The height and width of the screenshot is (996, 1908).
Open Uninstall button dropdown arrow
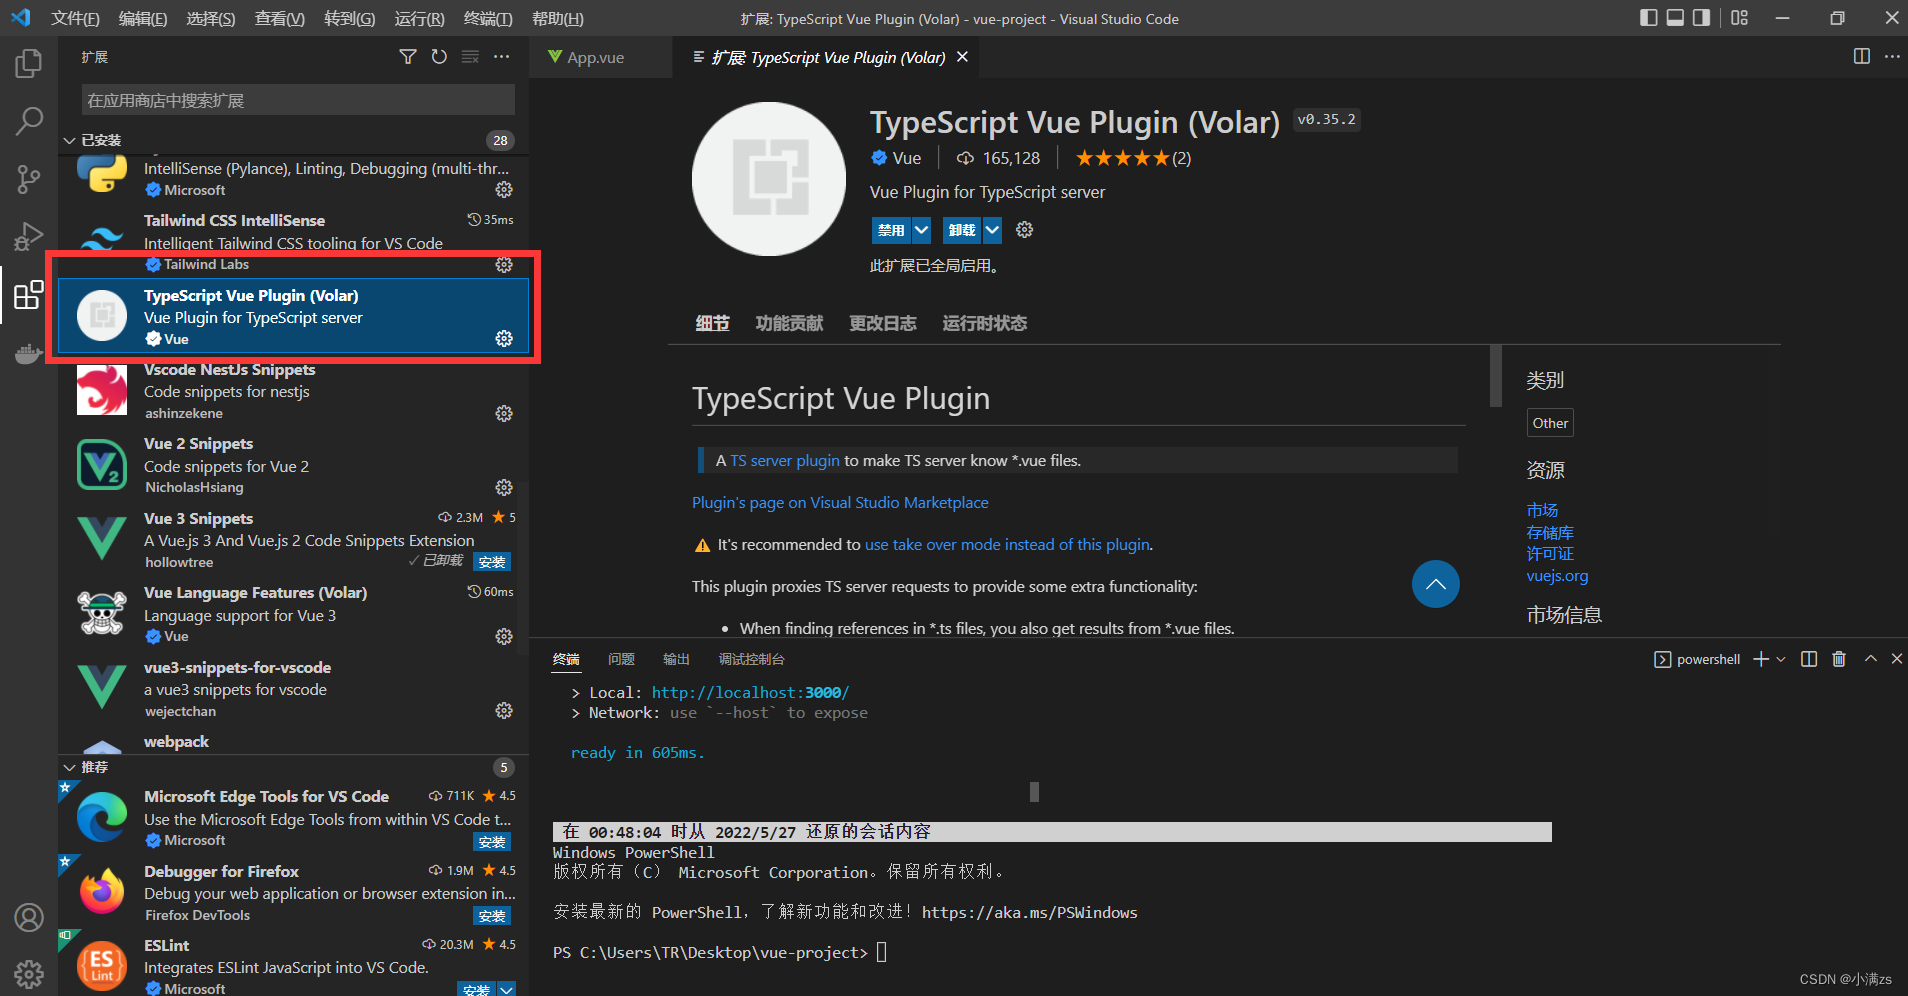tap(992, 231)
